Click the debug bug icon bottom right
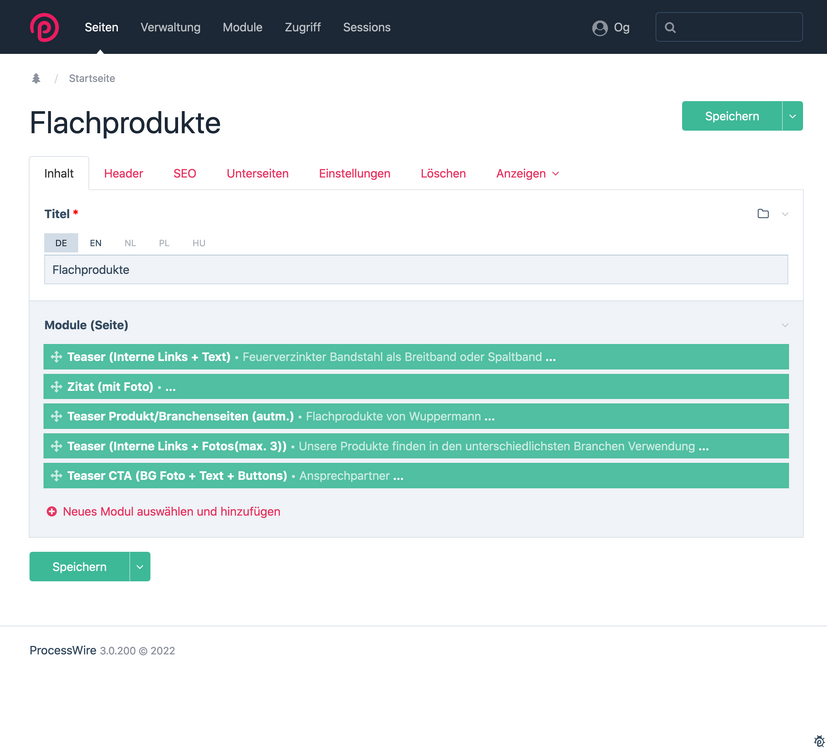The height and width of the screenshot is (750, 827). tap(819, 741)
